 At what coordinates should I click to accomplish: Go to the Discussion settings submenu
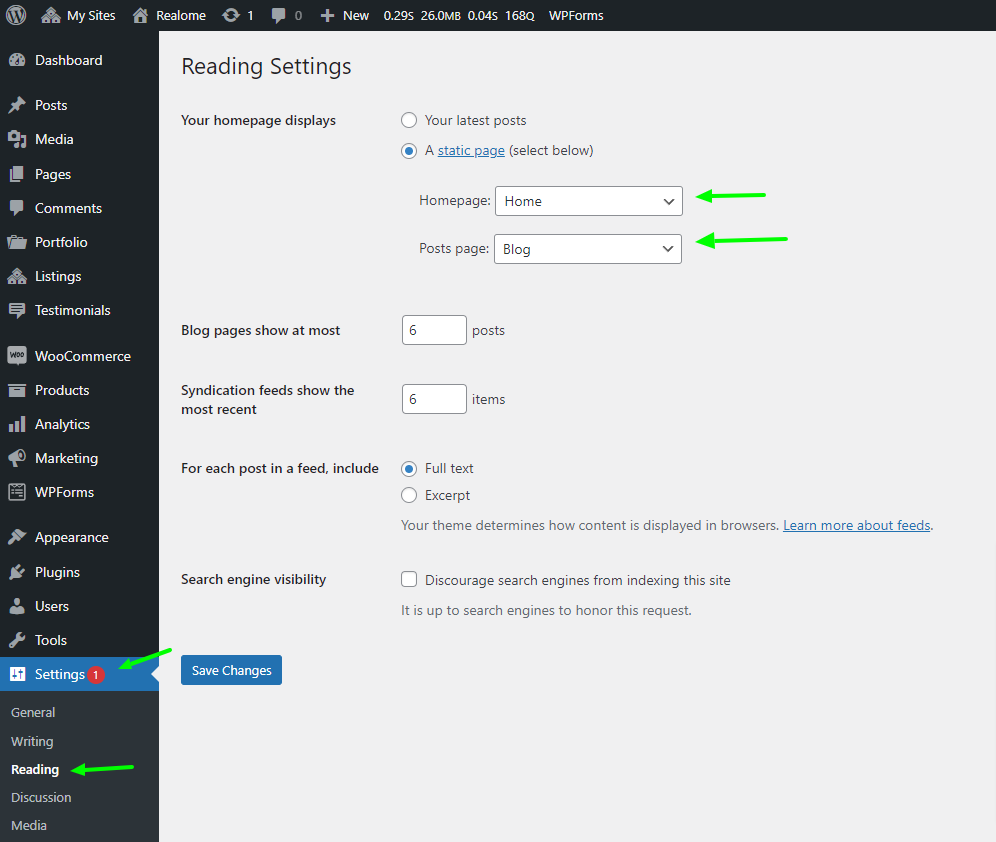41,797
